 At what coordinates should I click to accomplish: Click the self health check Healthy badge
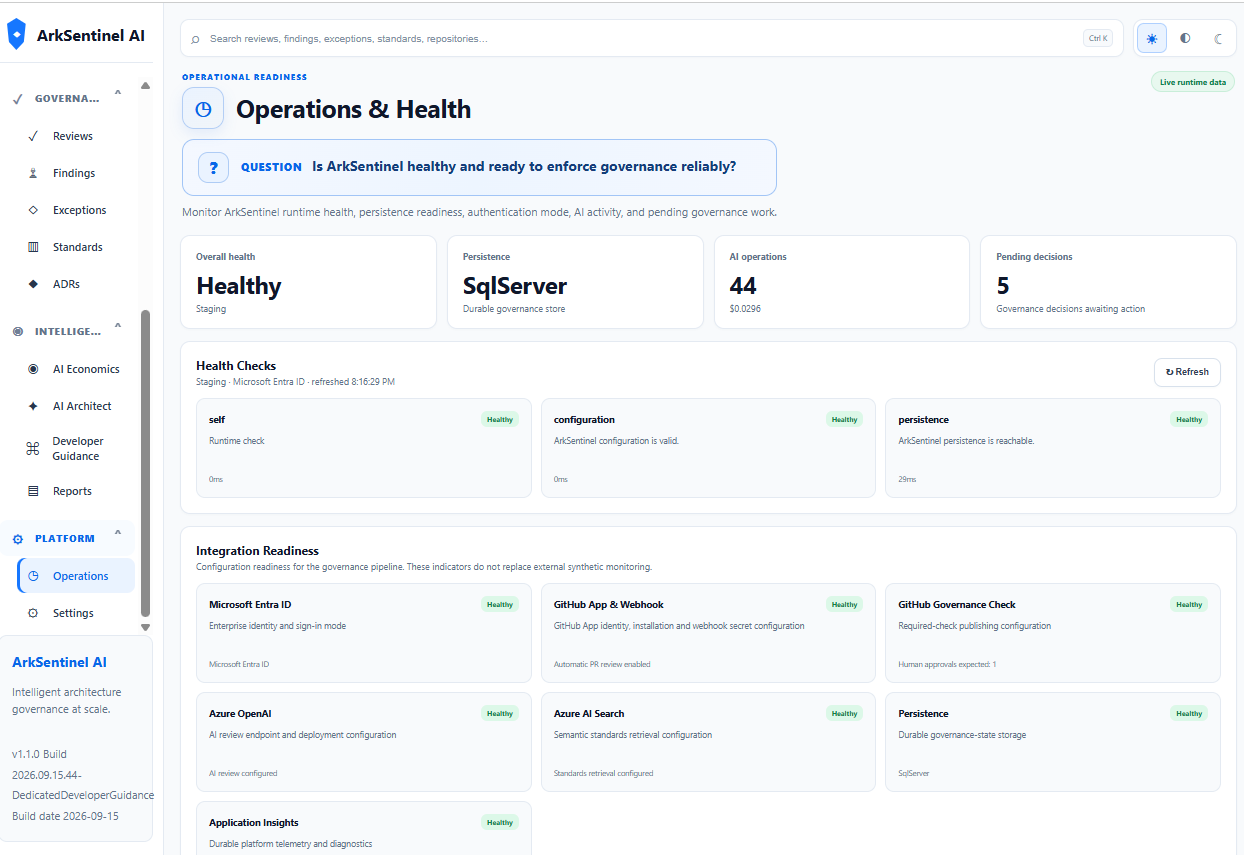click(x=500, y=420)
